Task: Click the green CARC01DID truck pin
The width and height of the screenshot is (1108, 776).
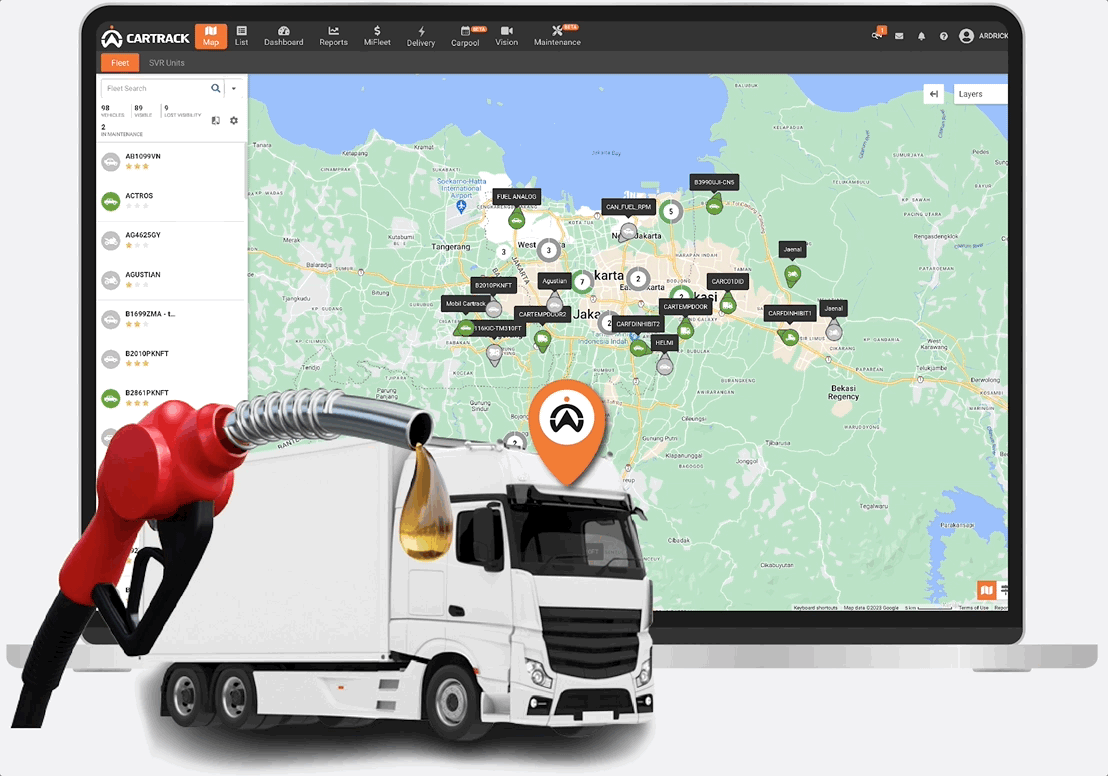Action: [728, 304]
